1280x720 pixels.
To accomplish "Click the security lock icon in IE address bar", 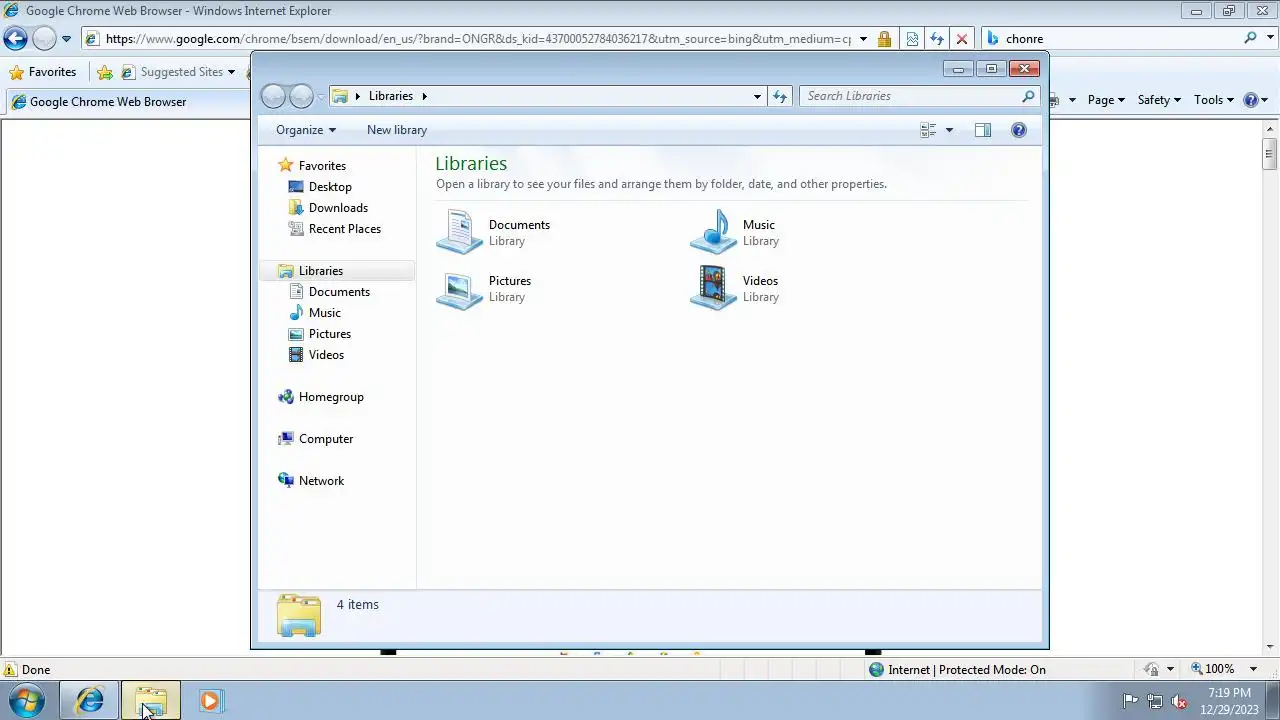I will [x=884, y=39].
